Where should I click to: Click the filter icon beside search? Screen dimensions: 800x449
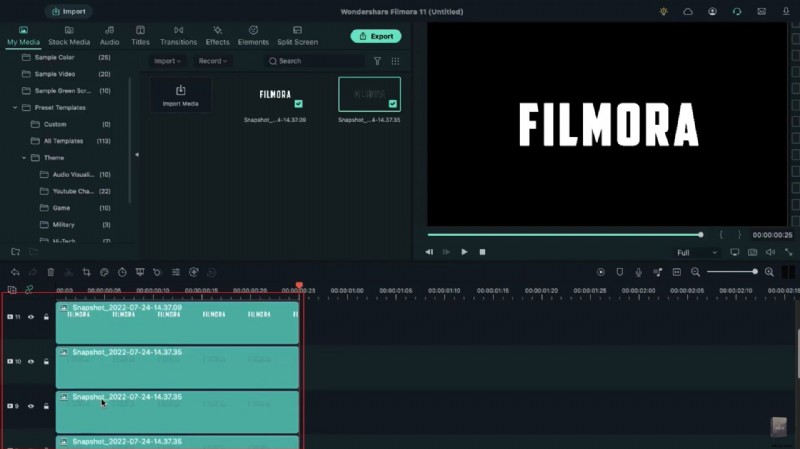pyautogui.click(x=377, y=61)
